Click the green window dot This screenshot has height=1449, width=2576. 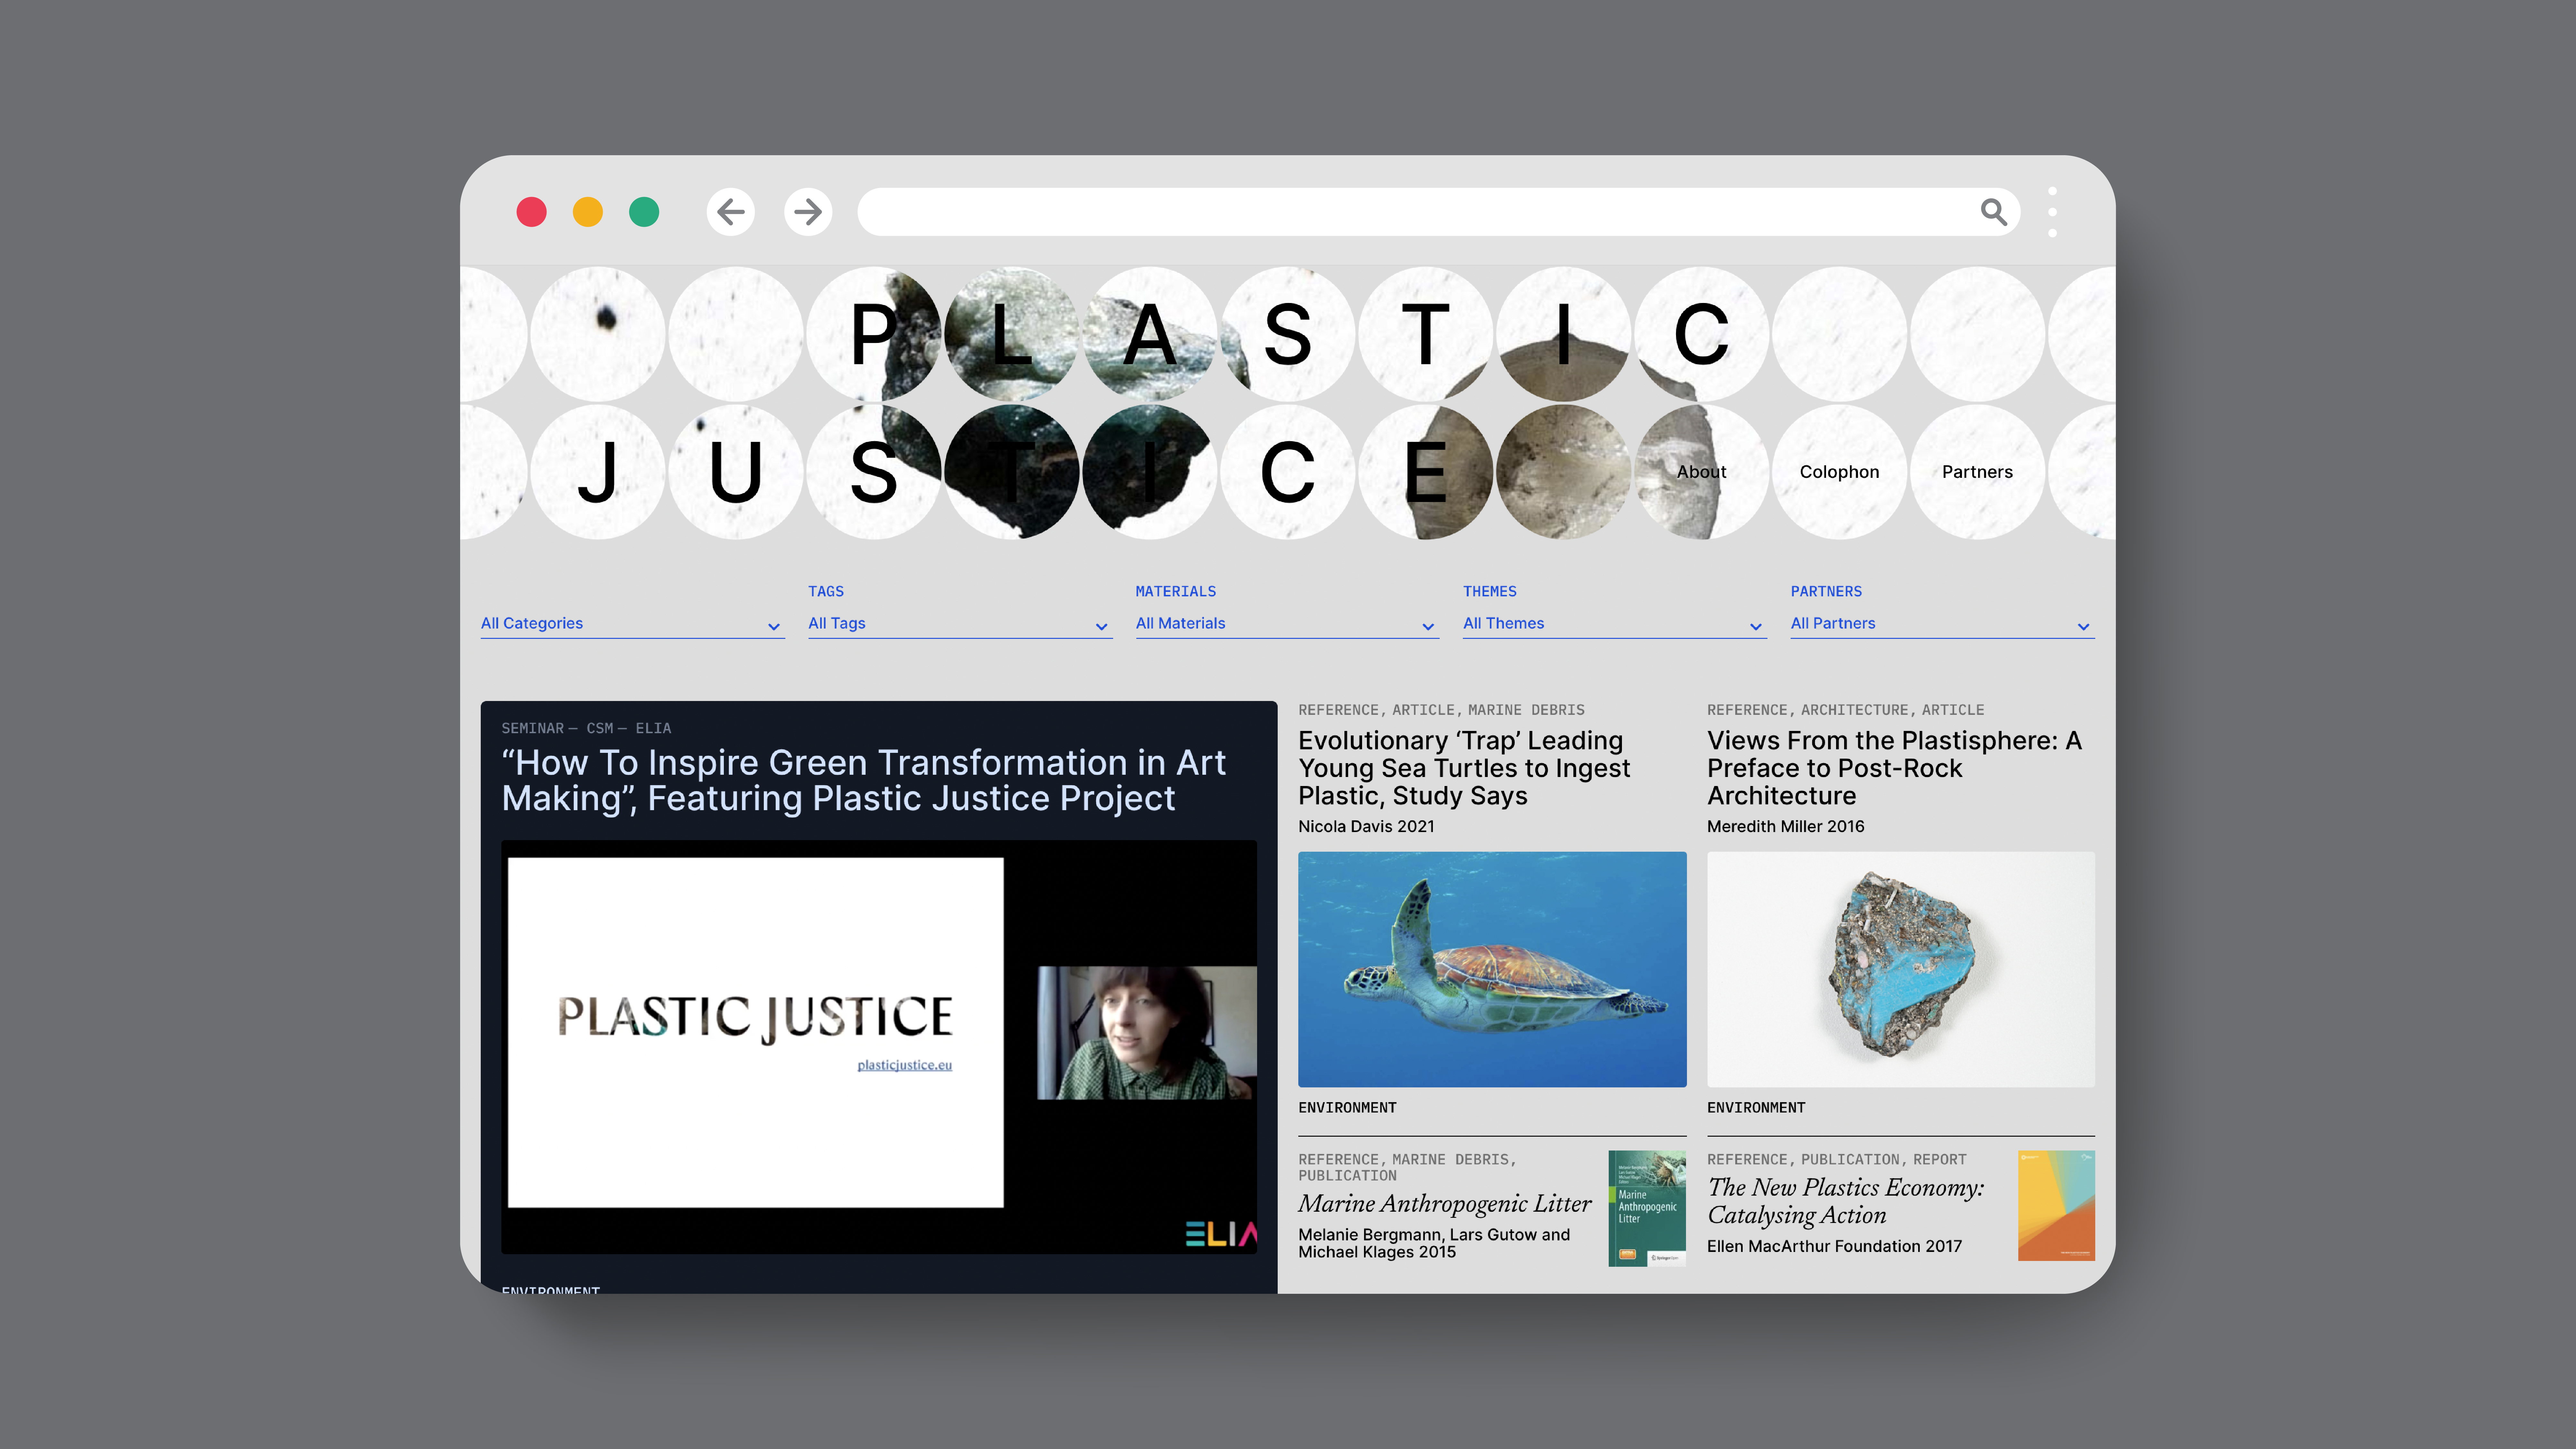644,212
